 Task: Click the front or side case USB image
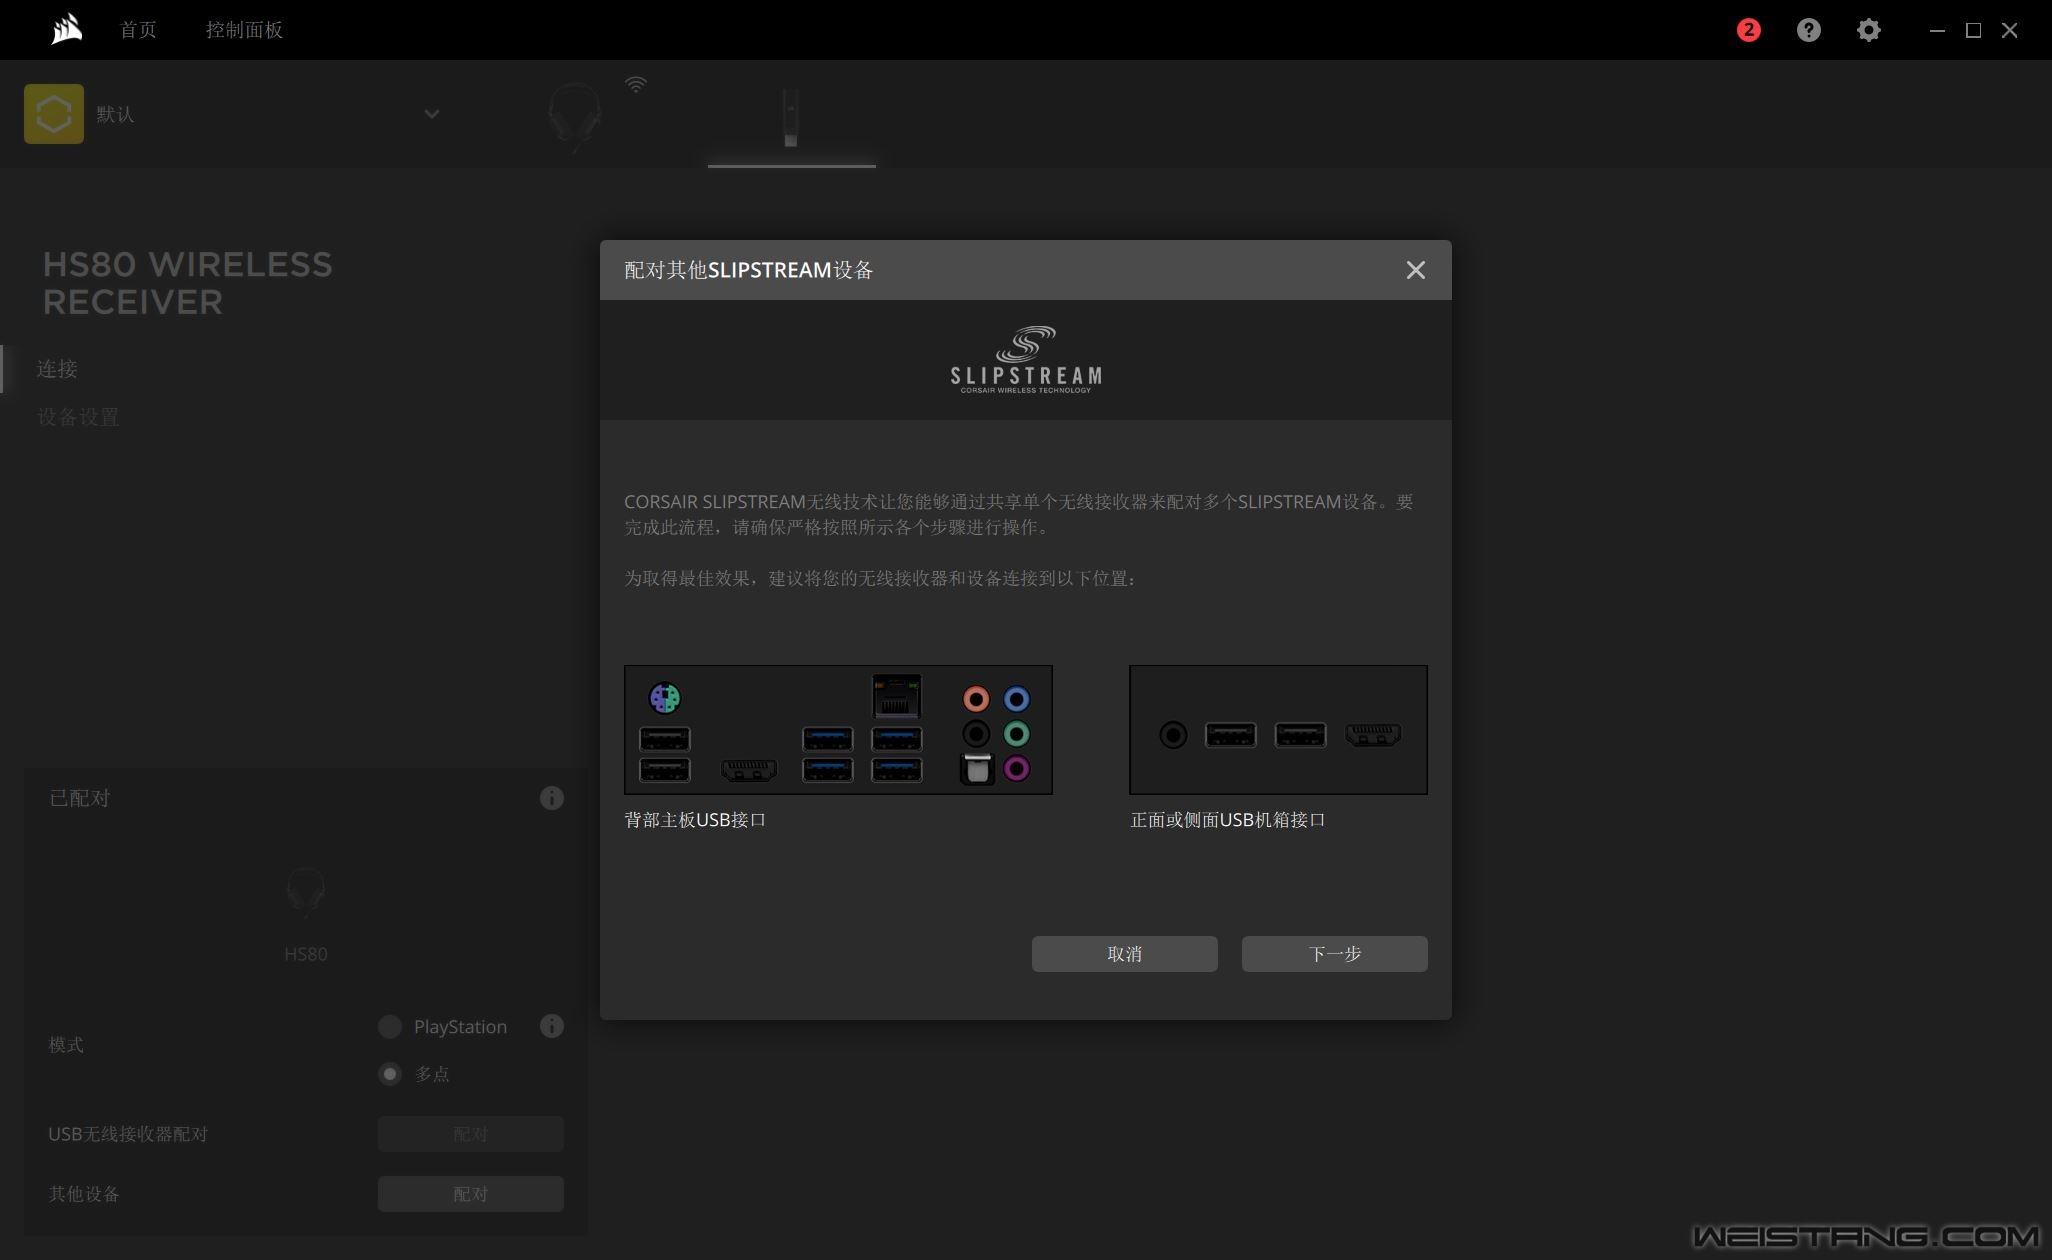1278,730
